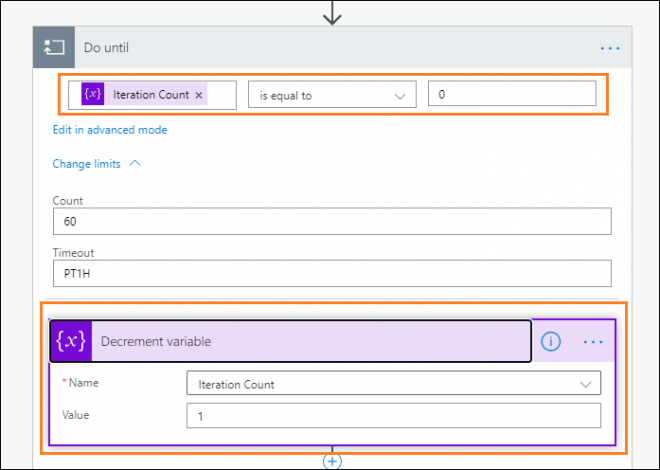
Task: Remove the Iteration Count token from condition
Action: [199, 95]
